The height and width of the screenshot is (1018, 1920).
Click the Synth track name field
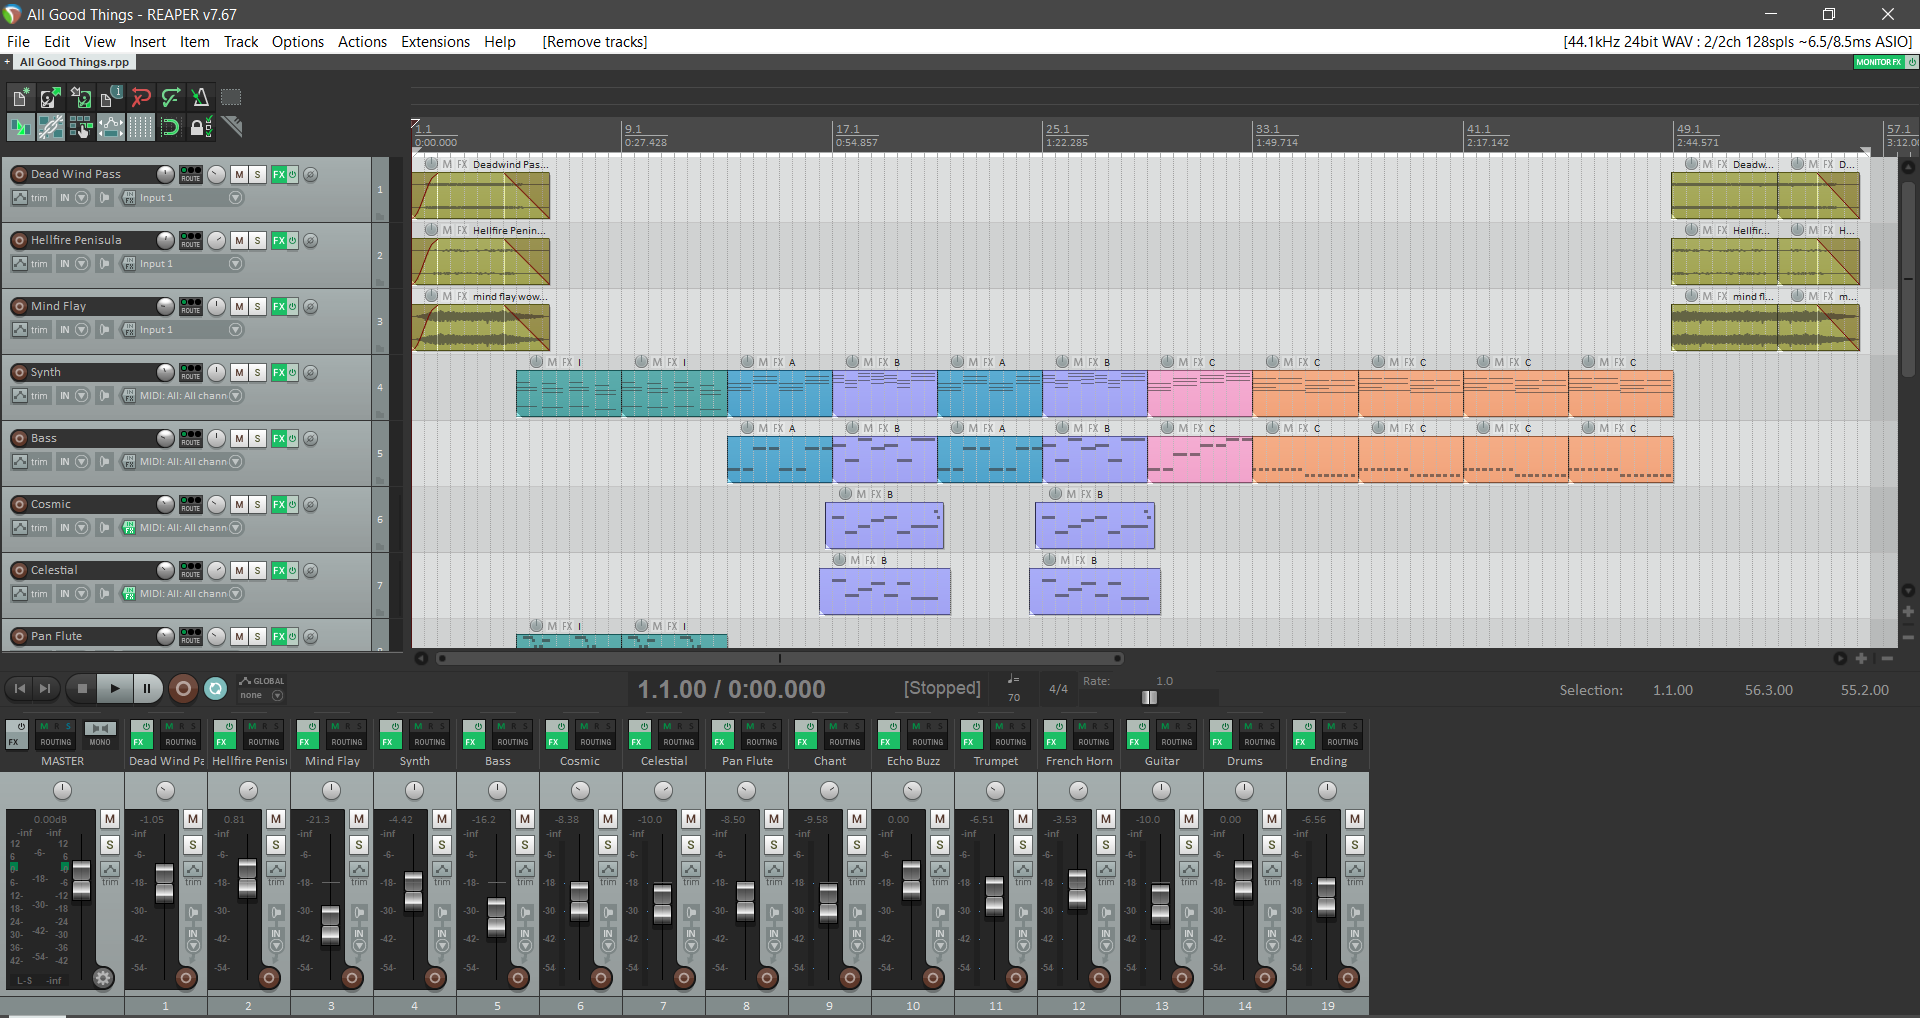(92, 372)
